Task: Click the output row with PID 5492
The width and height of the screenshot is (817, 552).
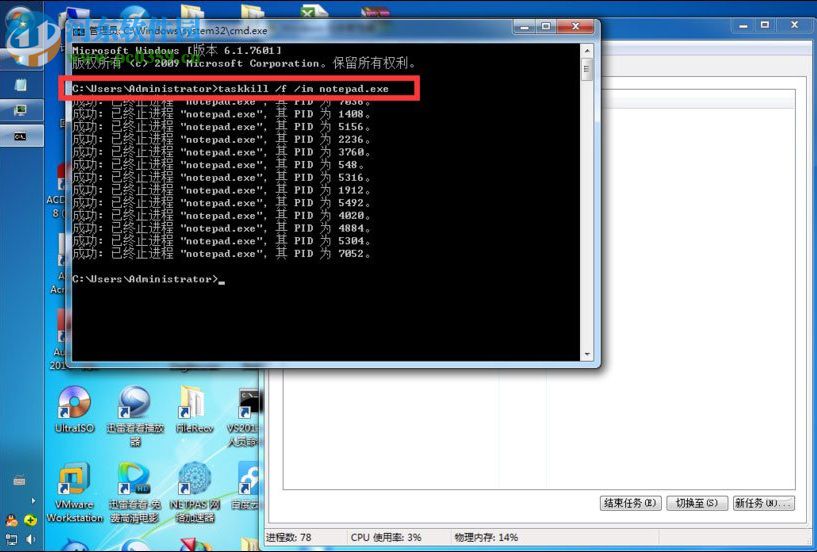Action: pyautogui.click(x=221, y=203)
